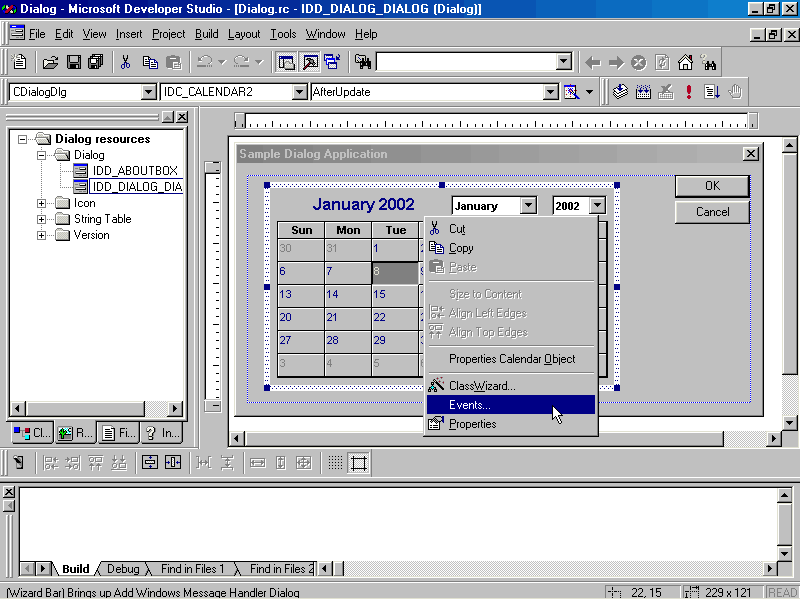Expand the String Table folder
This screenshot has height=600, width=800.
coord(41,219)
